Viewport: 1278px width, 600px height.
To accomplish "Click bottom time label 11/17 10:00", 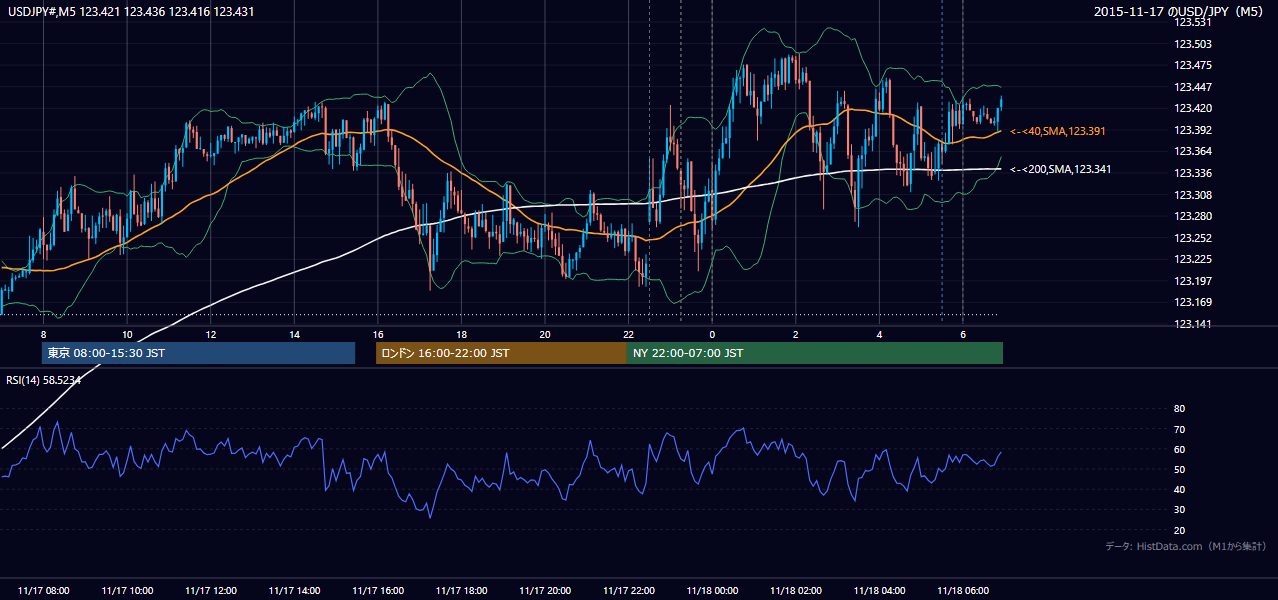I will tap(127, 591).
